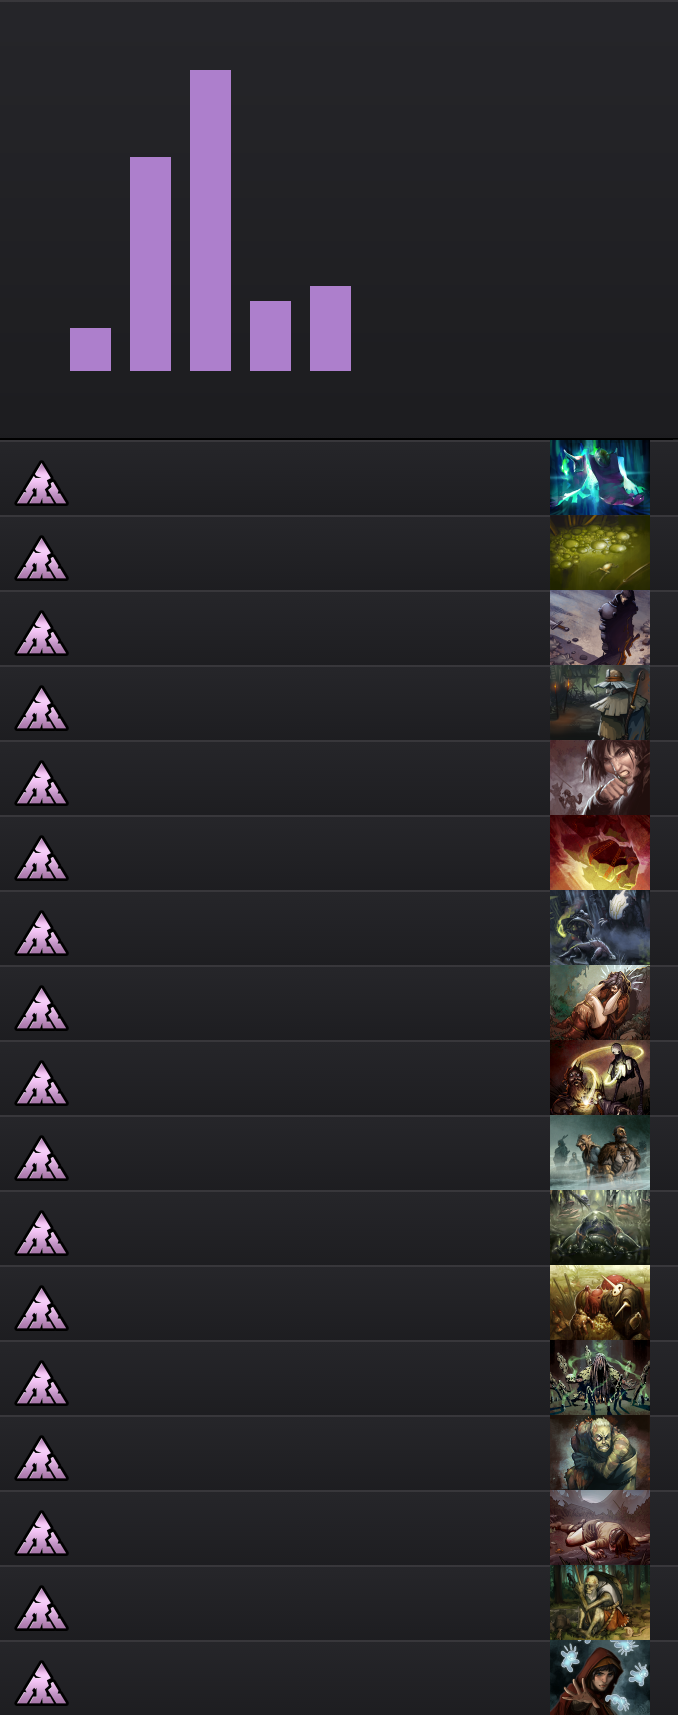Viewport: 678px width, 1715px height.
Task: Open the red glowing fist card thumbnail
Action: tap(600, 853)
